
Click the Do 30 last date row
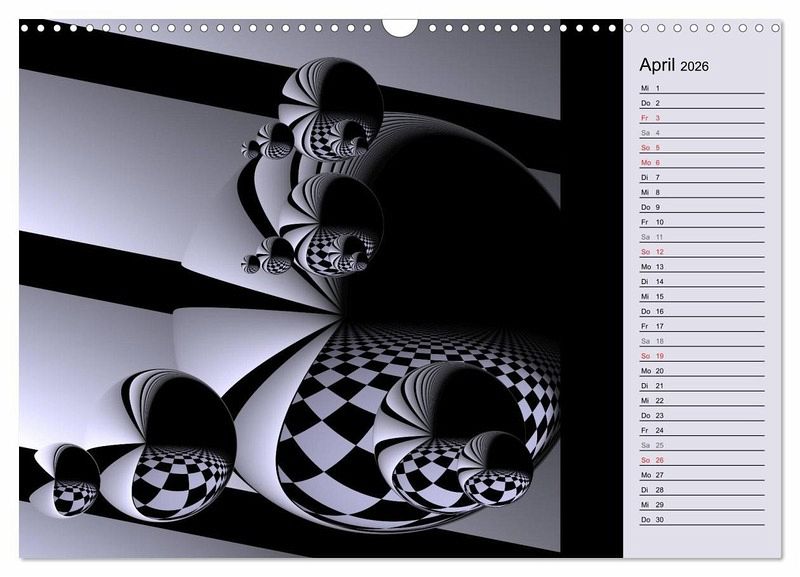[x=701, y=519]
